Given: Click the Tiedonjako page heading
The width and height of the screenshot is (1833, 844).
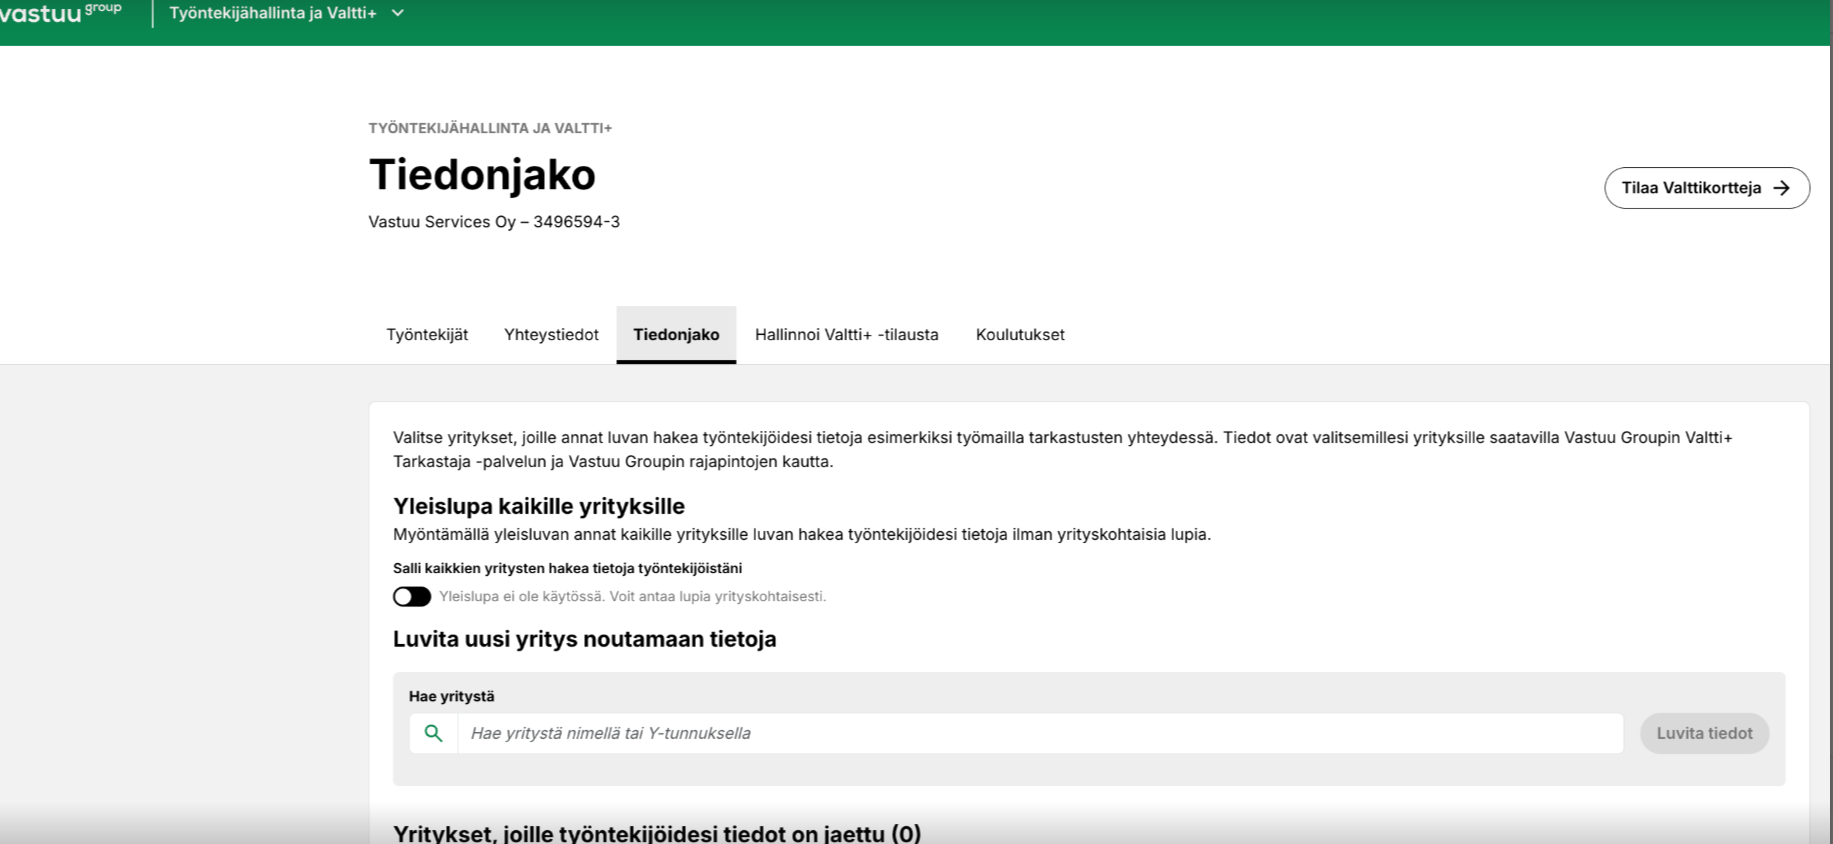Looking at the screenshot, I should 482,175.
